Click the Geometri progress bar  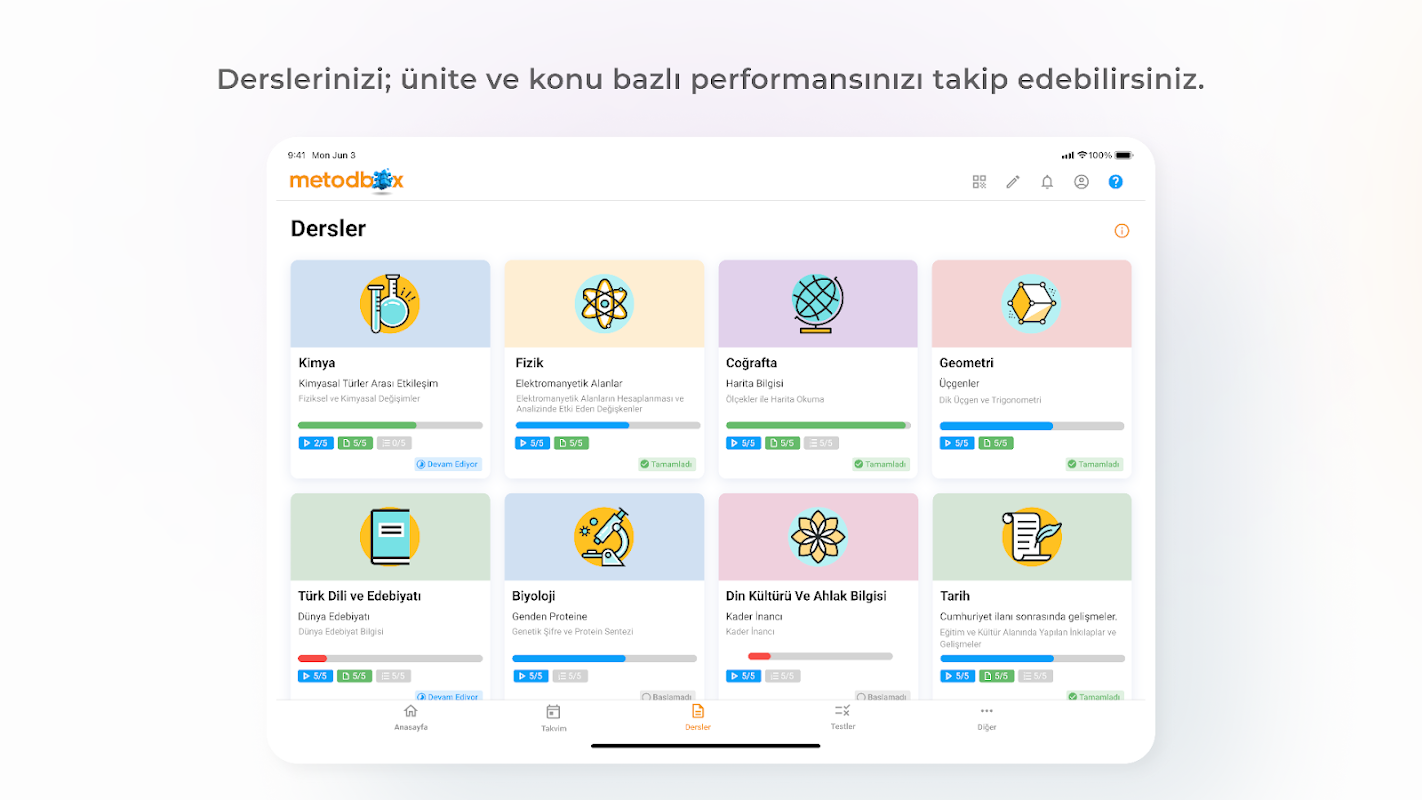pos(1031,426)
